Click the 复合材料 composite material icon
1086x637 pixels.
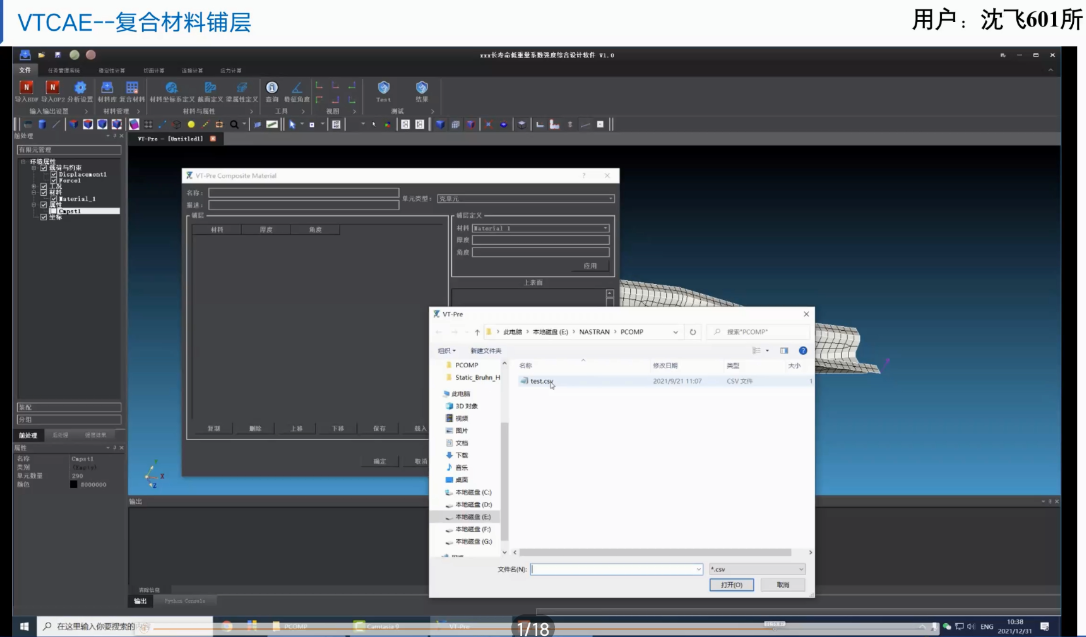pyautogui.click(x=132, y=88)
